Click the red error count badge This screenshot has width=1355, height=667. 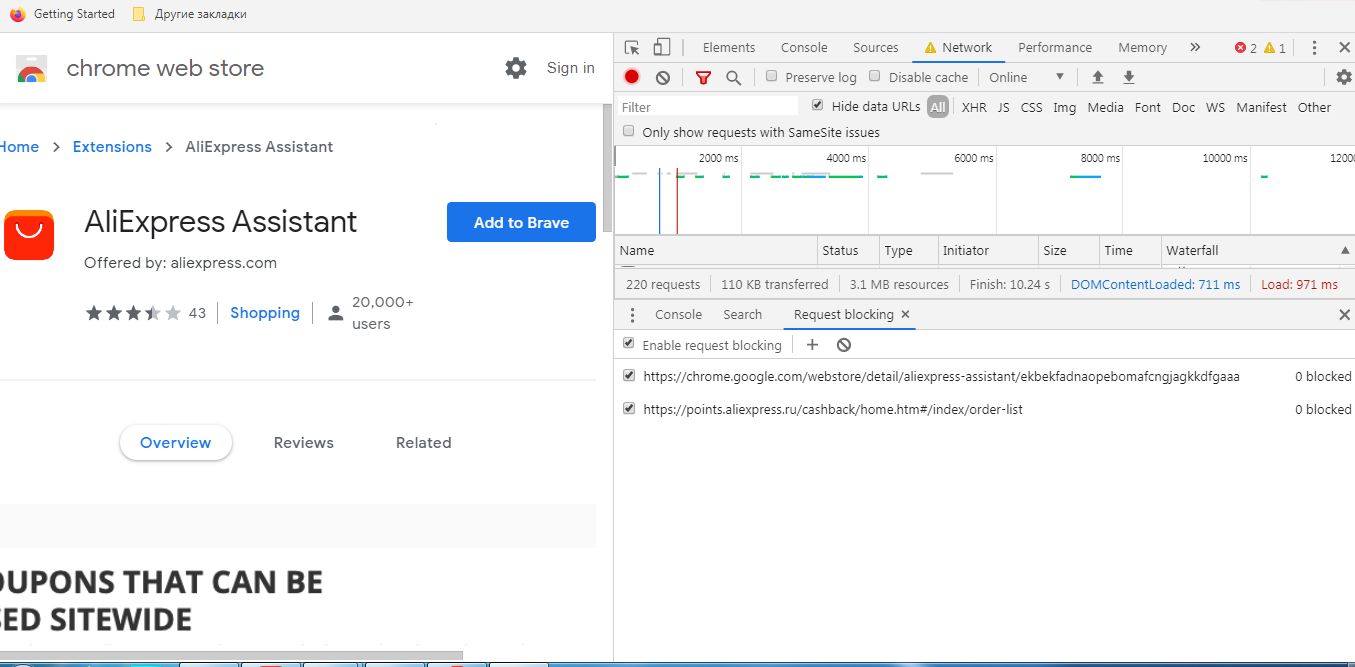click(x=1246, y=48)
